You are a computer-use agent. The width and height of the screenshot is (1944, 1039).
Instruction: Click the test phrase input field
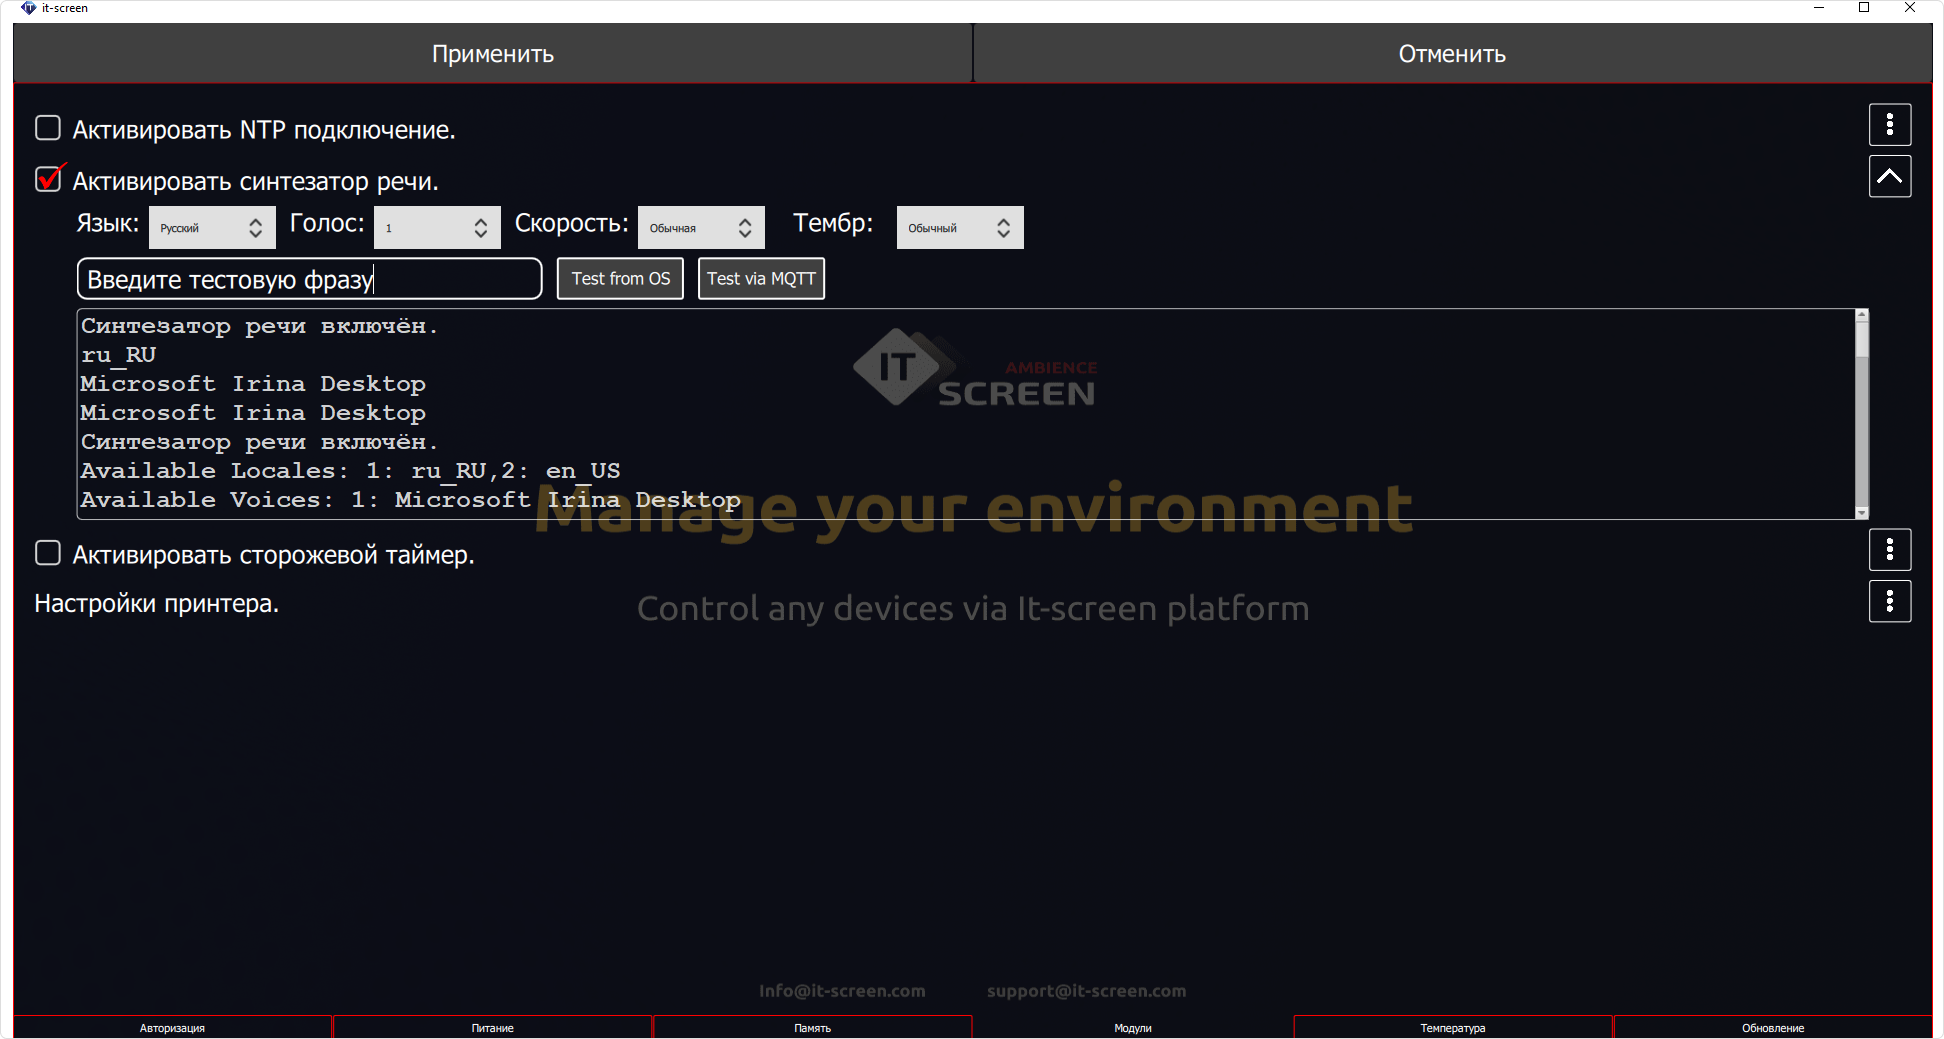pyautogui.click(x=308, y=278)
